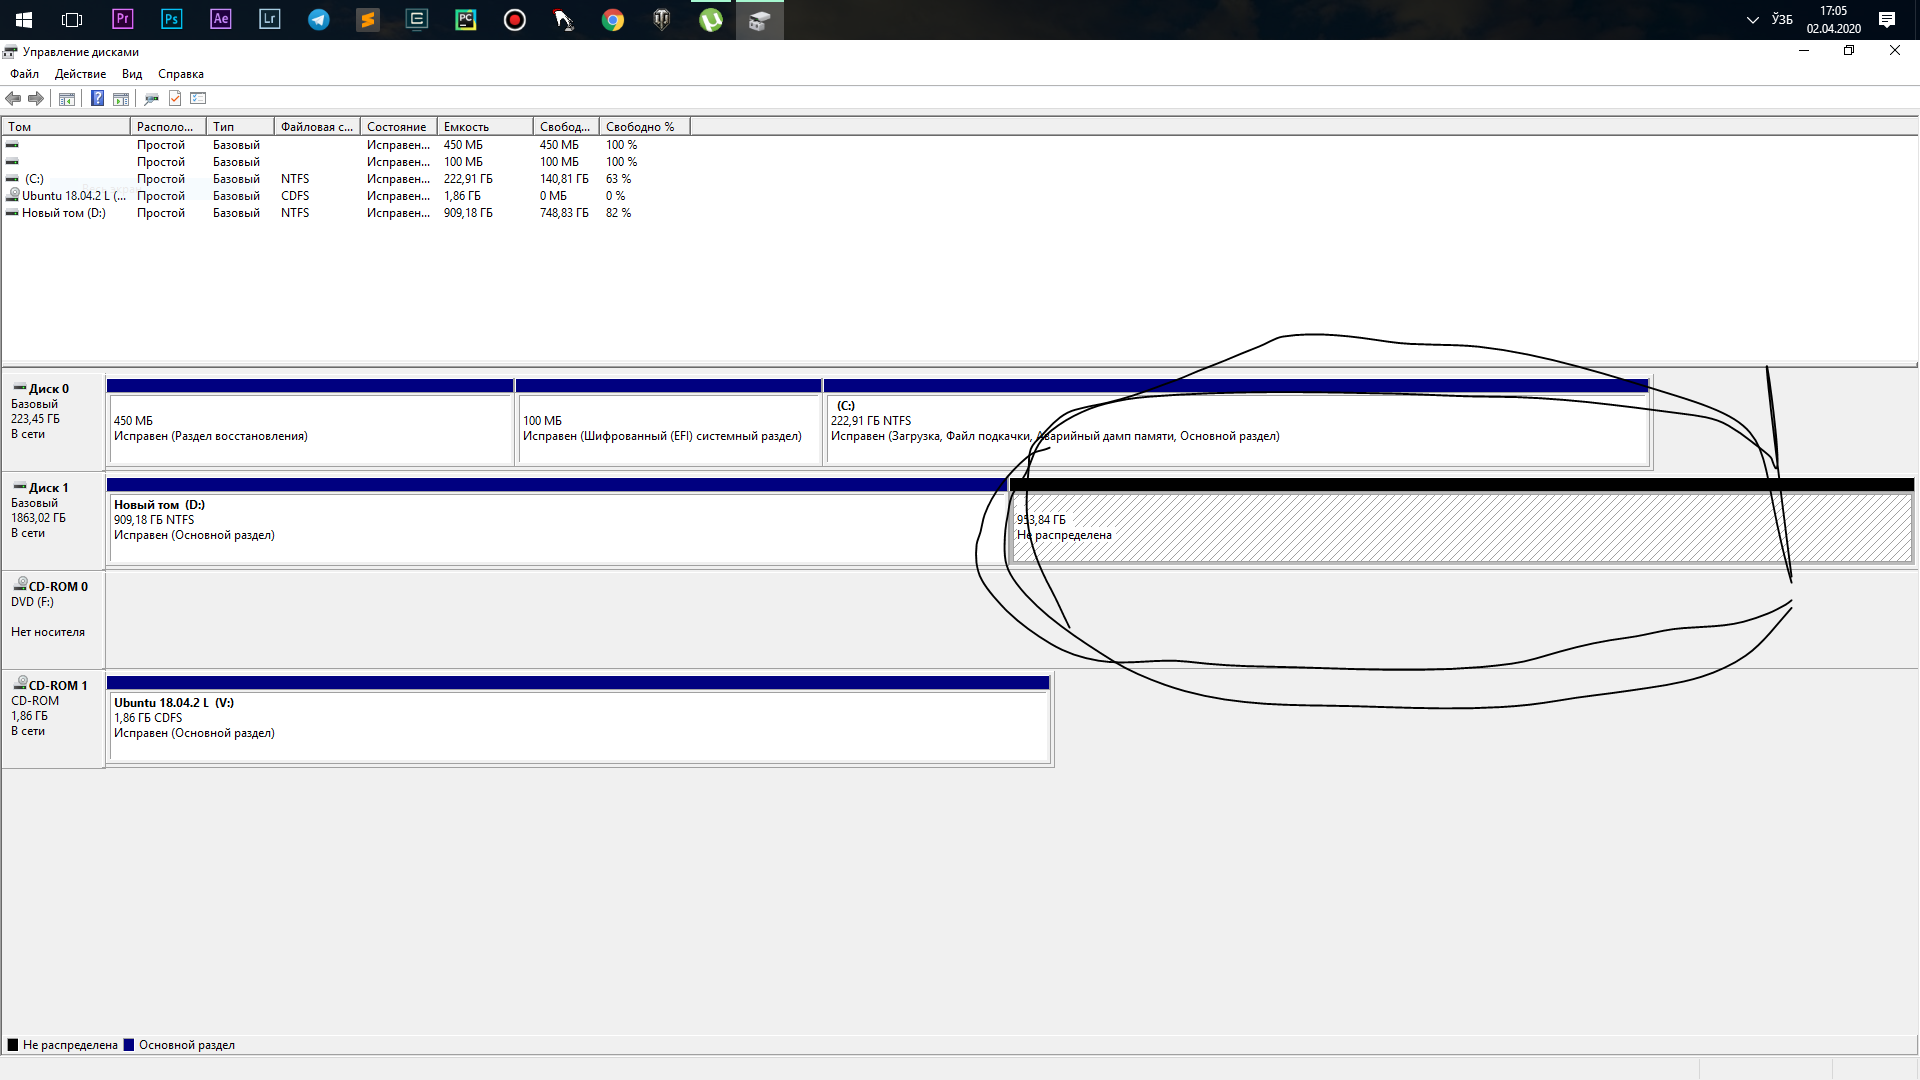Open the teal E app in the taskbar
Image resolution: width=1920 pixels, height=1080 pixels.
click(416, 19)
